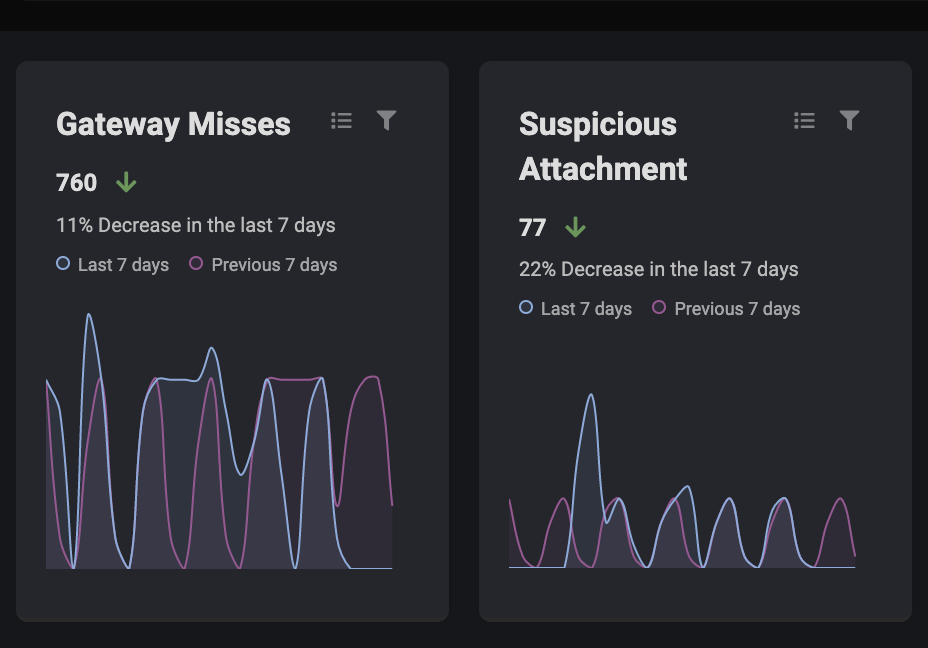
Task: Click the purple legend circle in Gateway Misses
Action: tap(196, 264)
